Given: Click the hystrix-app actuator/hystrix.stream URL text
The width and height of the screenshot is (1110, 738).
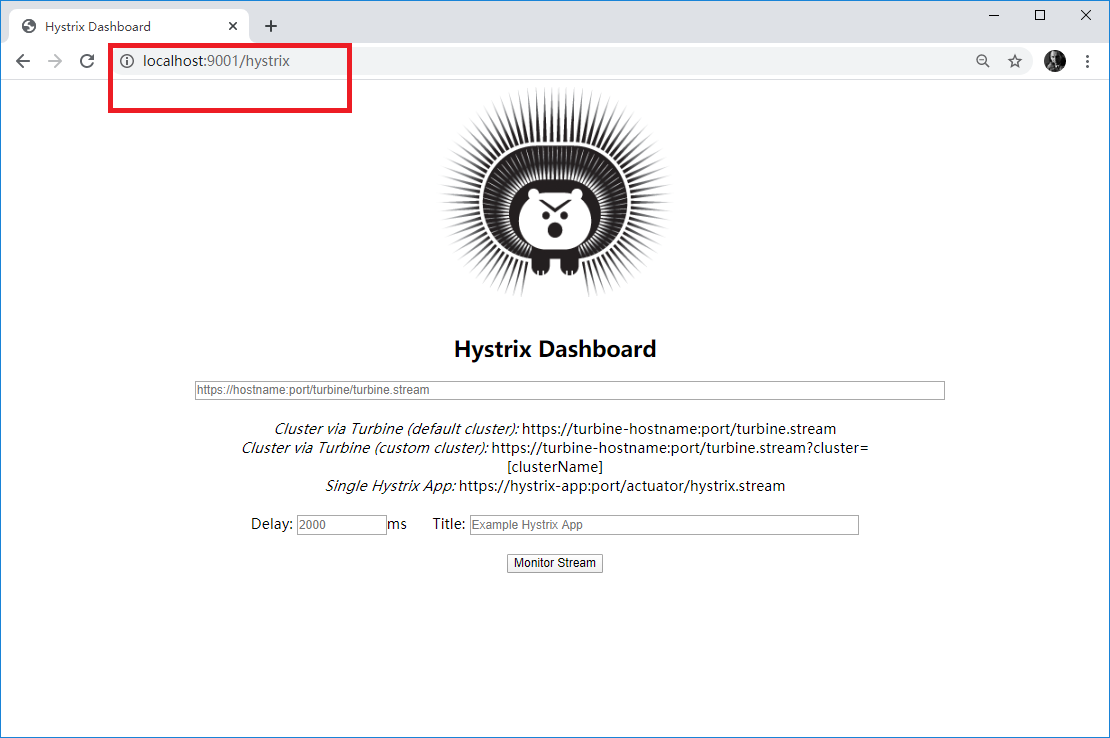Looking at the screenshot, I should (622, 486).
